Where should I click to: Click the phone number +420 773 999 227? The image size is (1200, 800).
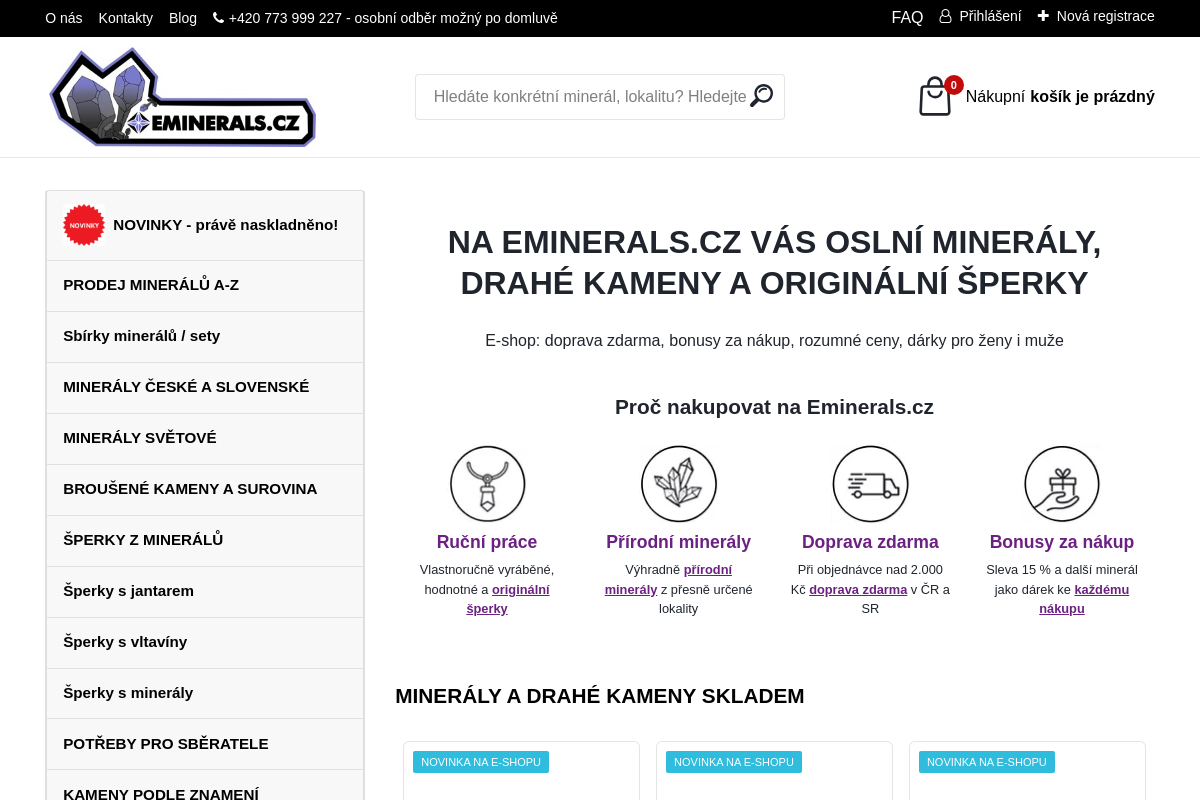285,18
